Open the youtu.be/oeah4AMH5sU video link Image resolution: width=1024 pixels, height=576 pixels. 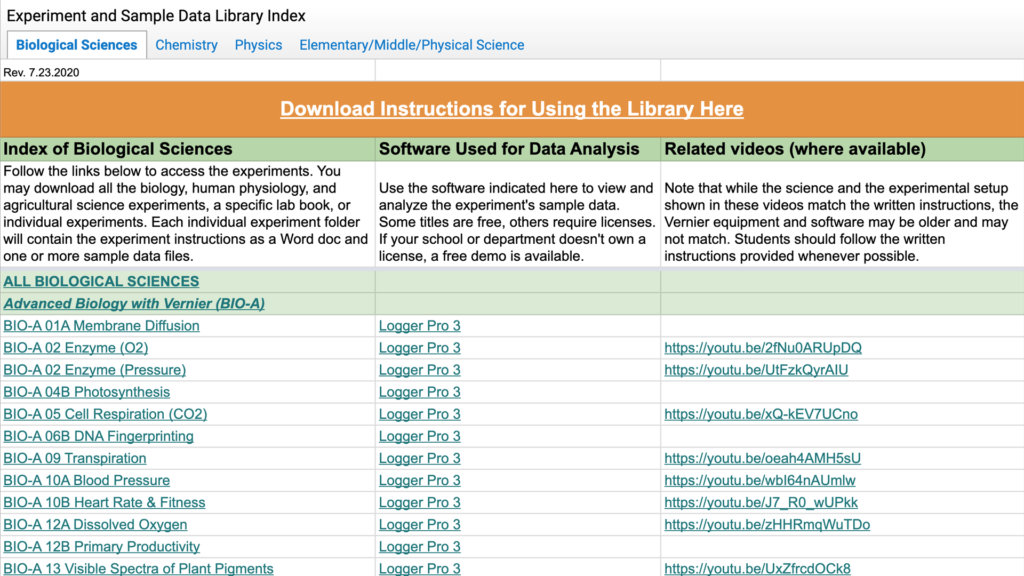coord(762,458)
